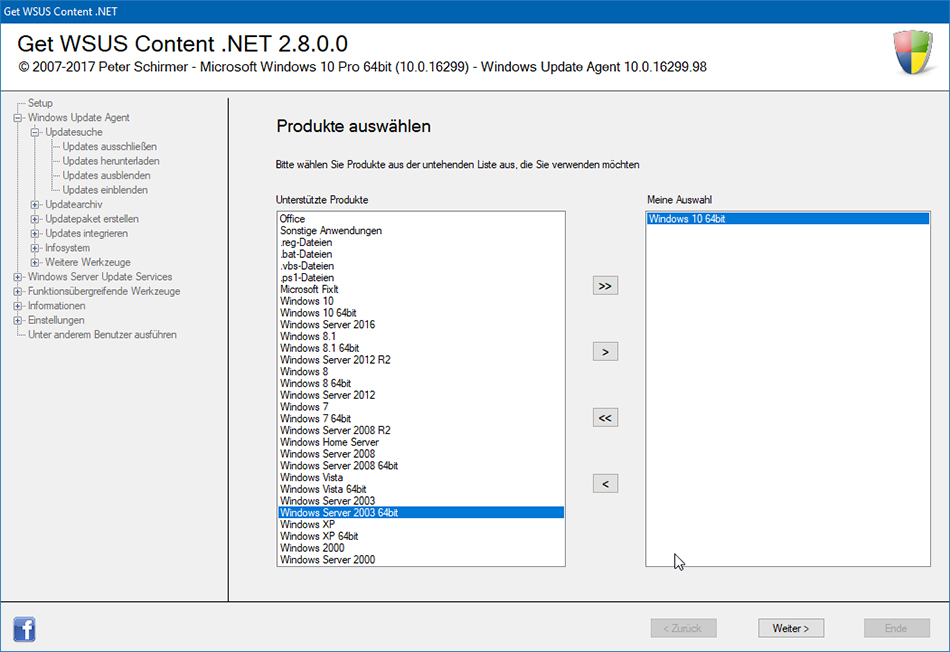
Task: Select Sonstige Anwendungen in the list
Action: [421, 230]
